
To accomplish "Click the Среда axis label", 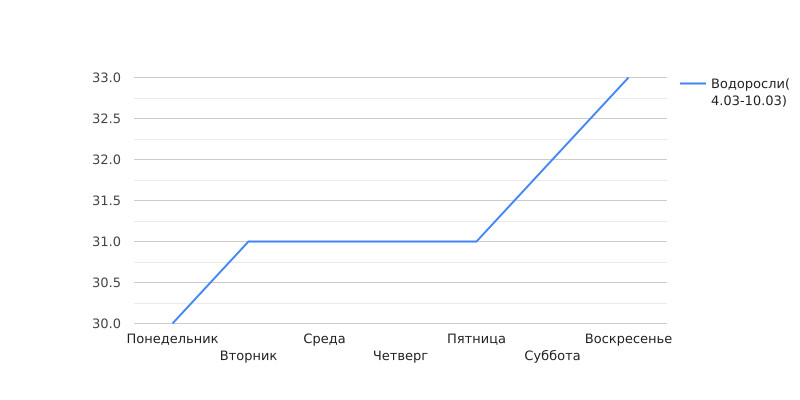I will [x=324, y=339].
